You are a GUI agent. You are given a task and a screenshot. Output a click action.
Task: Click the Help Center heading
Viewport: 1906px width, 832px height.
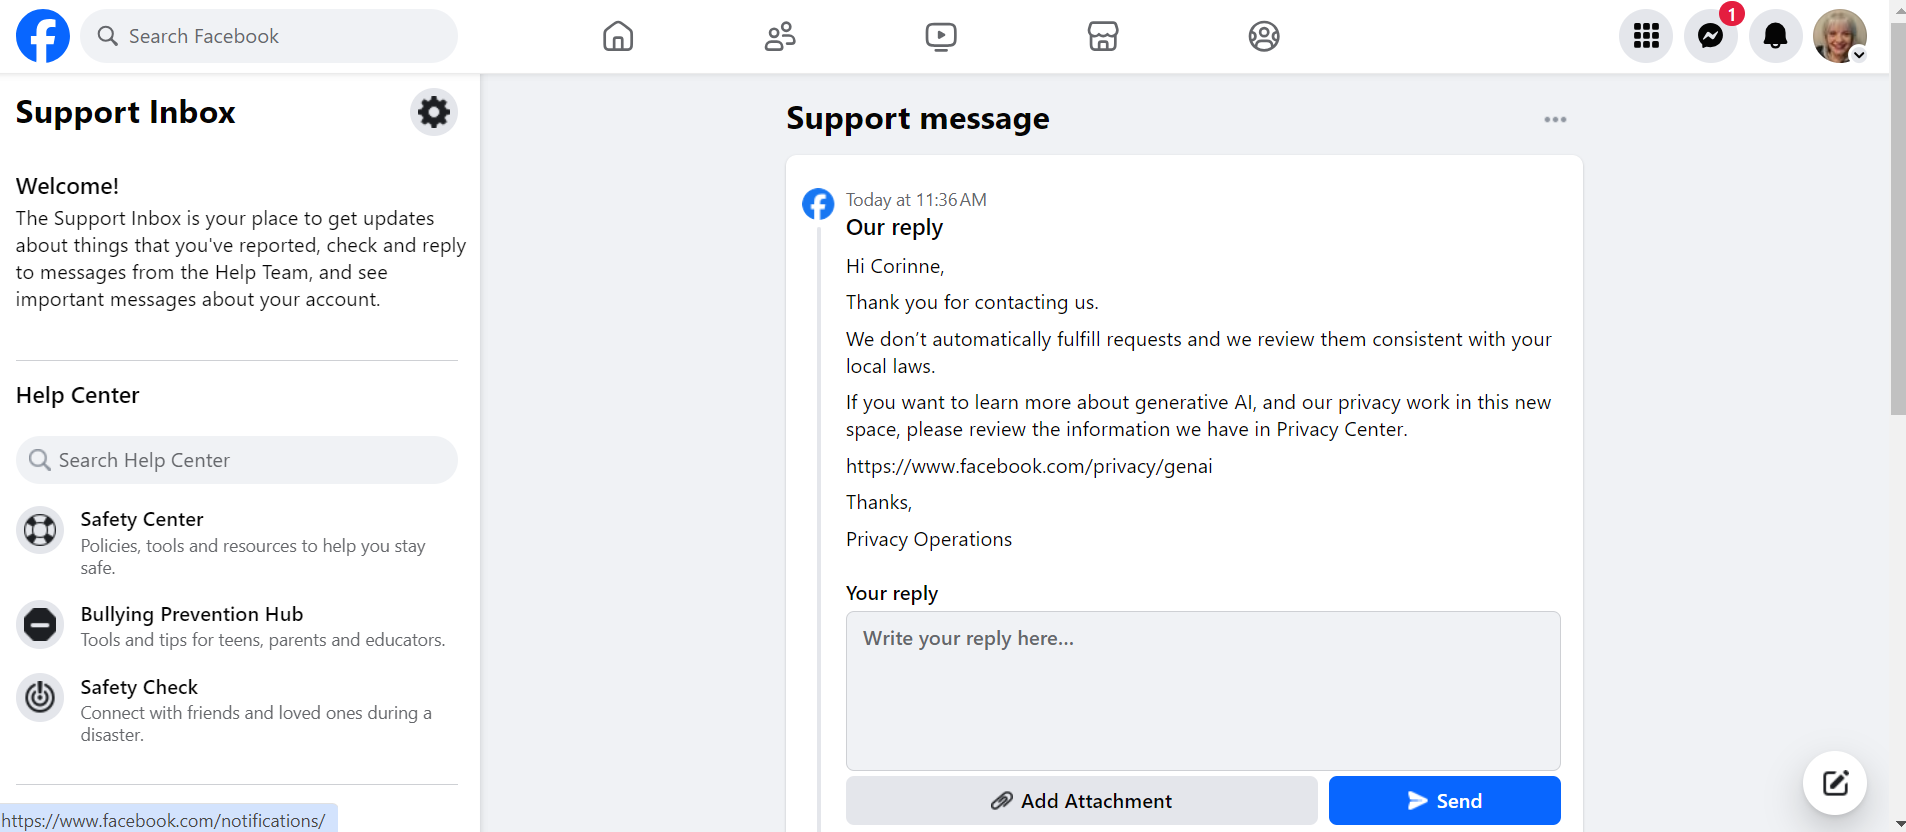tap(78, 395)
